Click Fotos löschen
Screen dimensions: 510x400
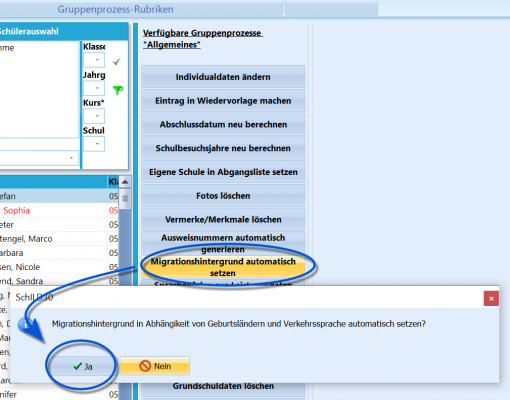(223, 196)
